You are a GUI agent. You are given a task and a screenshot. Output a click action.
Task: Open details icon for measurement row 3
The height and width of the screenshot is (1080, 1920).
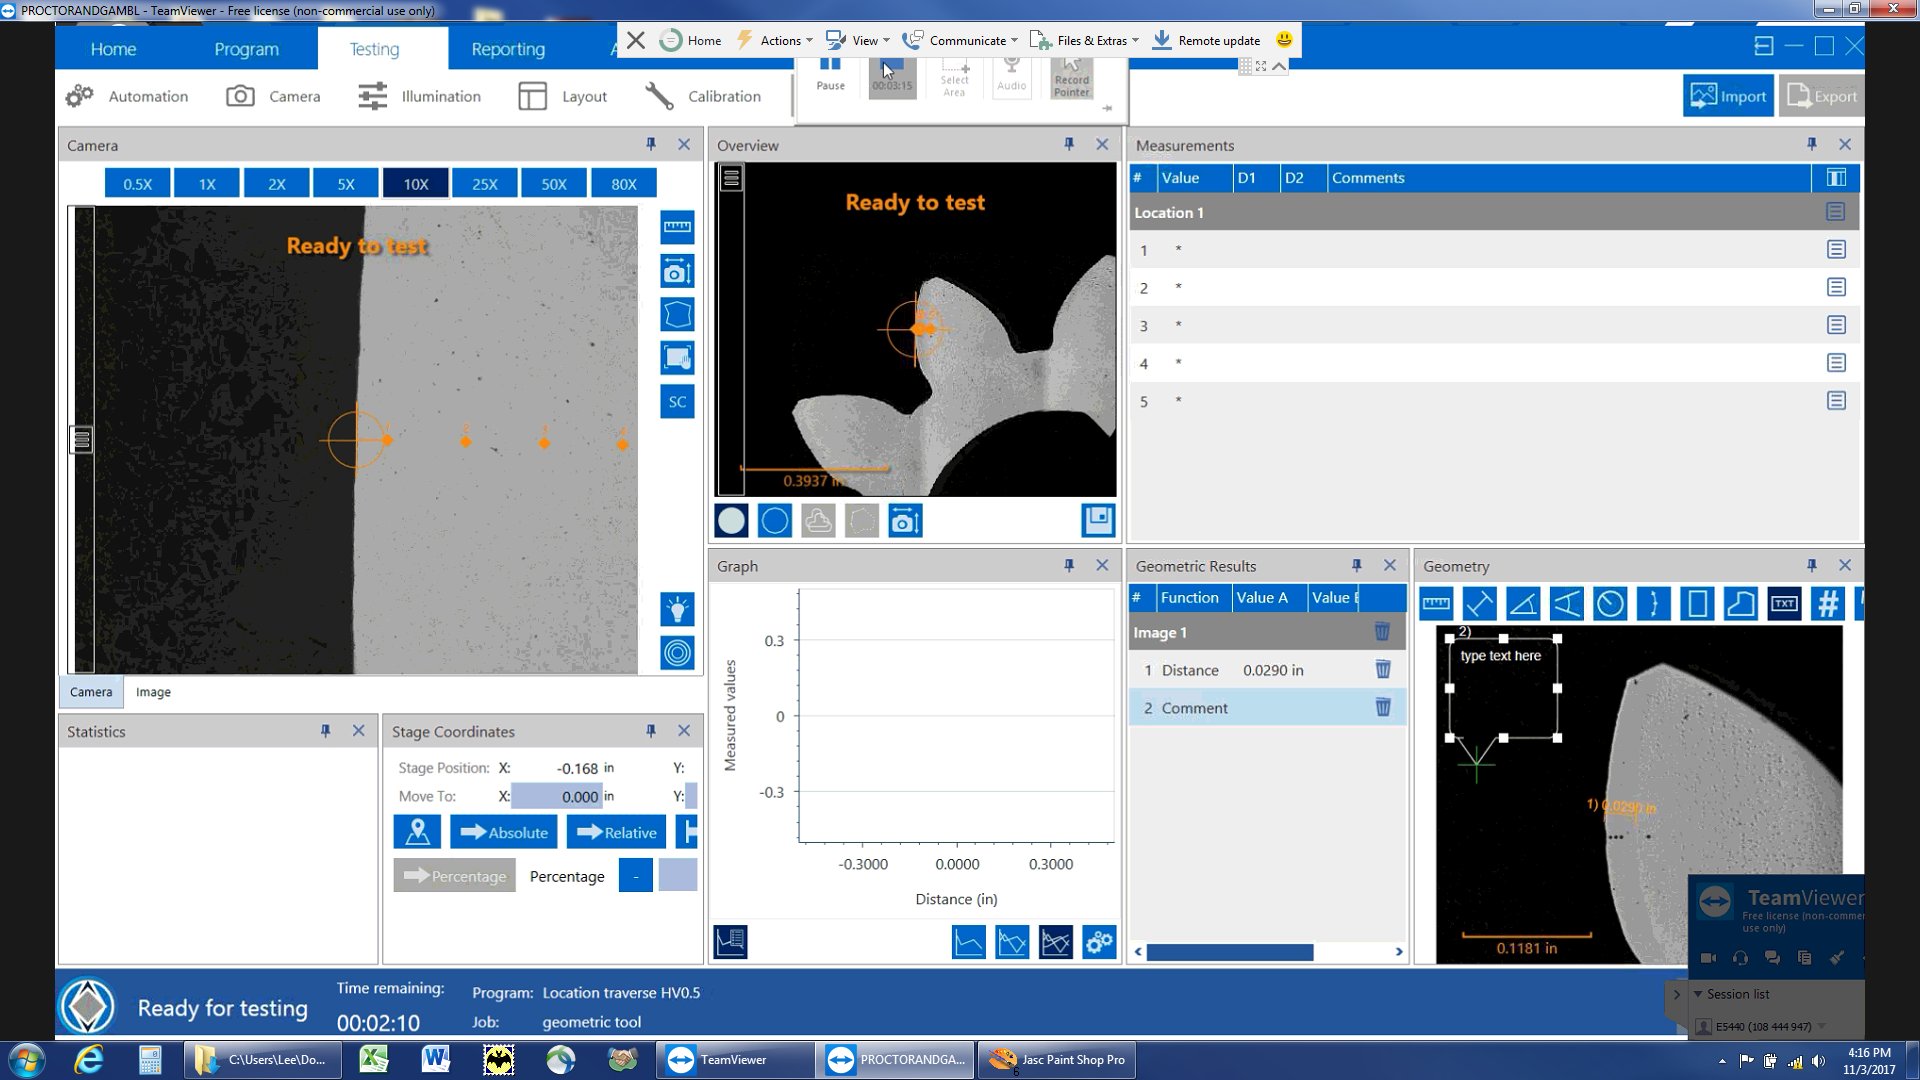pyautogui.click(x=1836, y=325)
